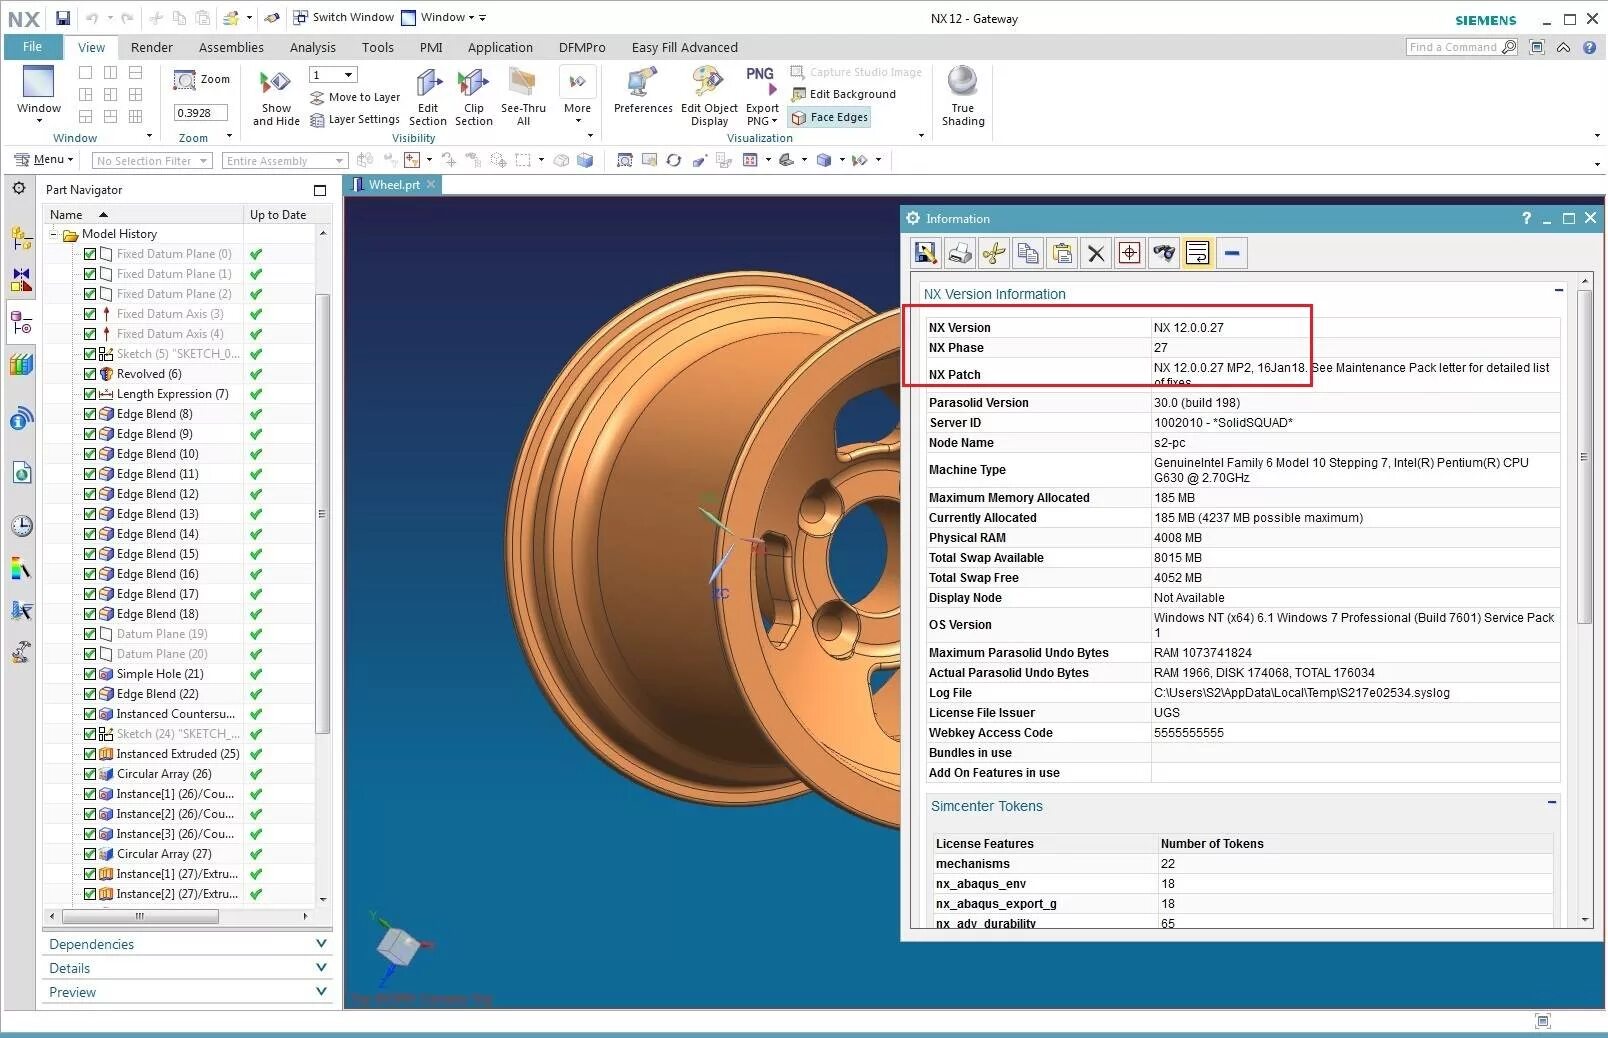The width and height of the screenshot is (1608, 1038).
Task: Uncheck Edge Blend (12) checkbox
Action: 90,494
